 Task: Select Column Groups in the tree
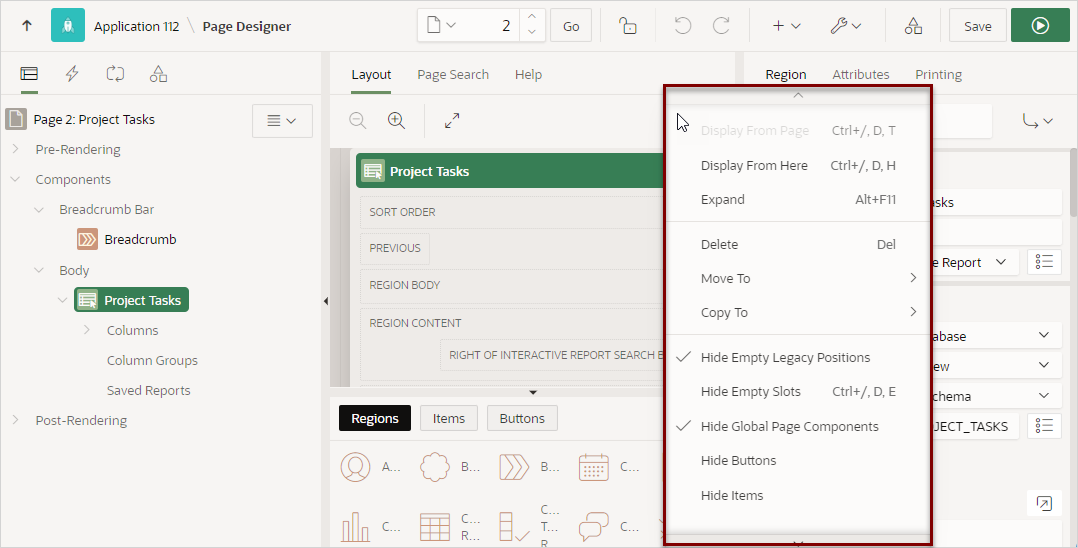click(152, 360)
